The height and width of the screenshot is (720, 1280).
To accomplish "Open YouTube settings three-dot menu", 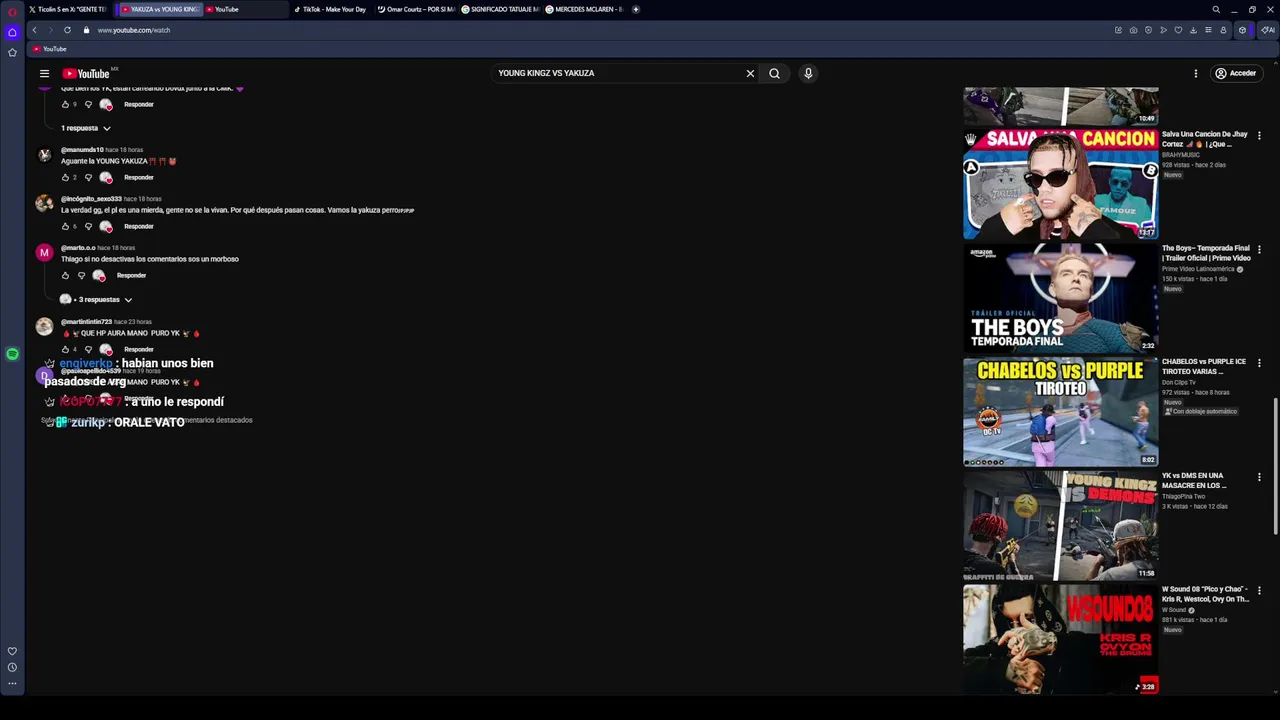I will (x=1195, y=73).
